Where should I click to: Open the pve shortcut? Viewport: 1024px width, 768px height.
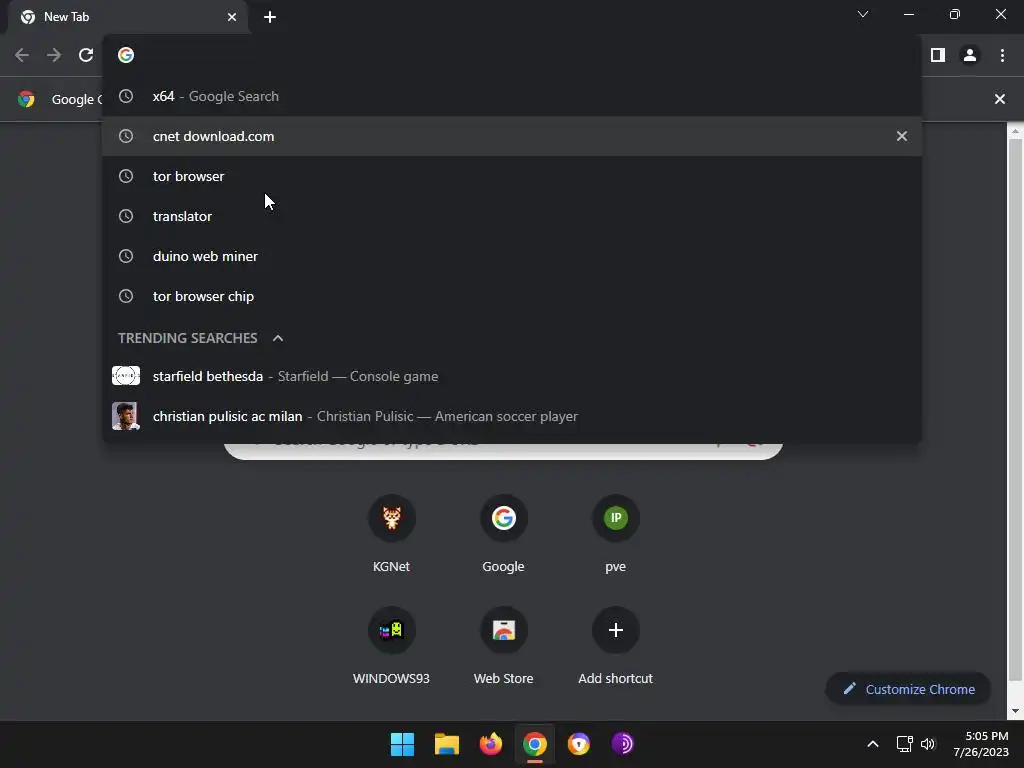click(x=615, y=534)
